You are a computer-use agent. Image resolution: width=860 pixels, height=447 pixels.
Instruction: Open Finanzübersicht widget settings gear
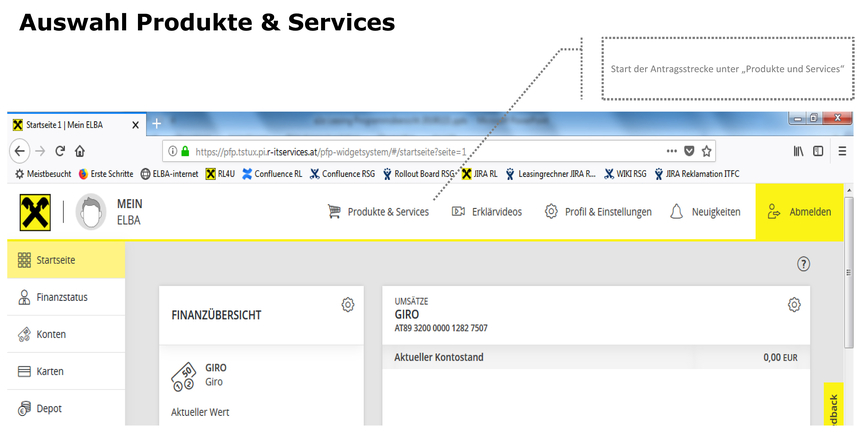click(x=347, y=304)
